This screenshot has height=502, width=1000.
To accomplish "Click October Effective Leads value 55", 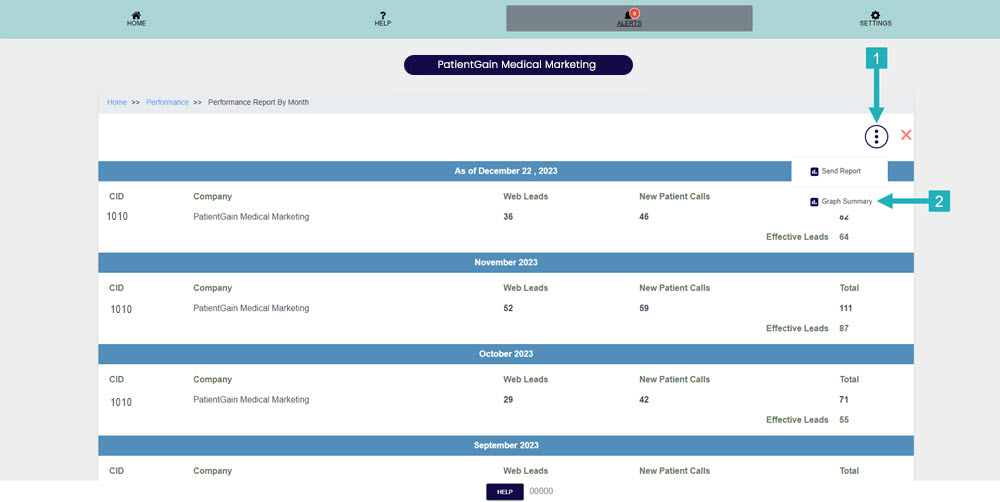I will (x=844, y=420).
